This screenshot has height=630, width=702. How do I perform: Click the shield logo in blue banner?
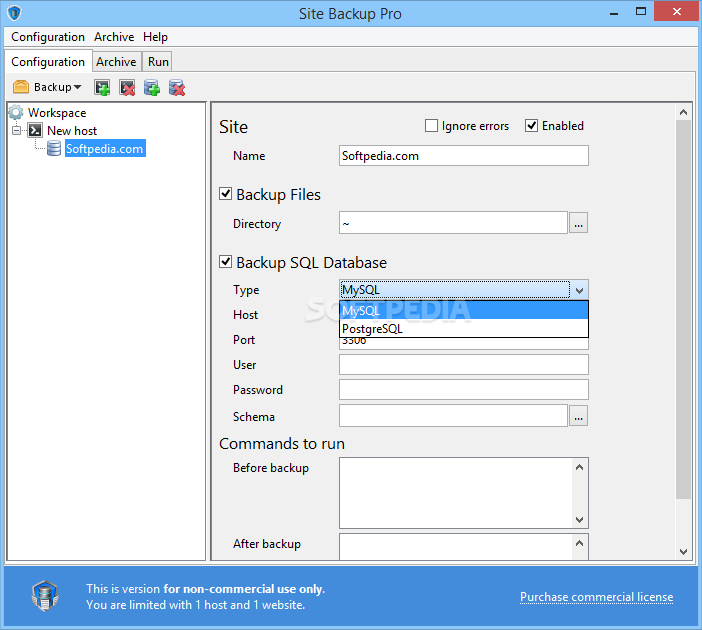45,596
